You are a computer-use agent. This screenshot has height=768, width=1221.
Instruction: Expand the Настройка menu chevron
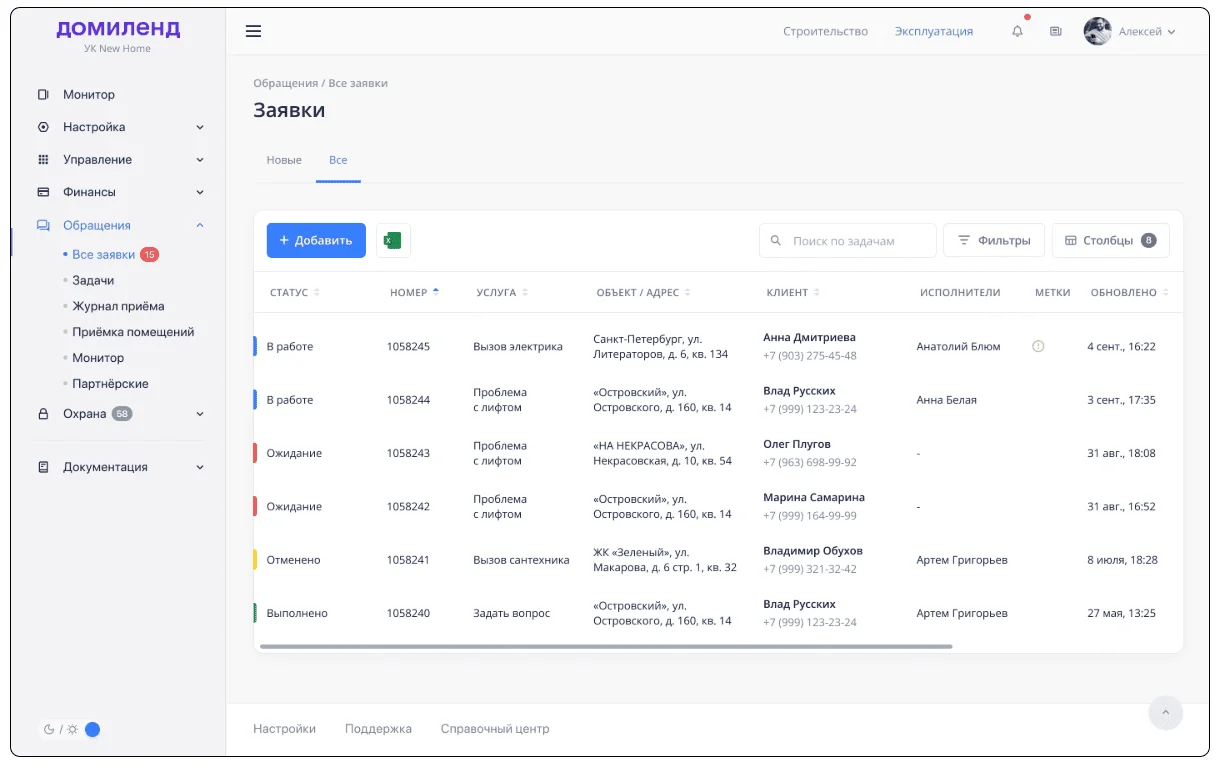[x=200, y=128]
